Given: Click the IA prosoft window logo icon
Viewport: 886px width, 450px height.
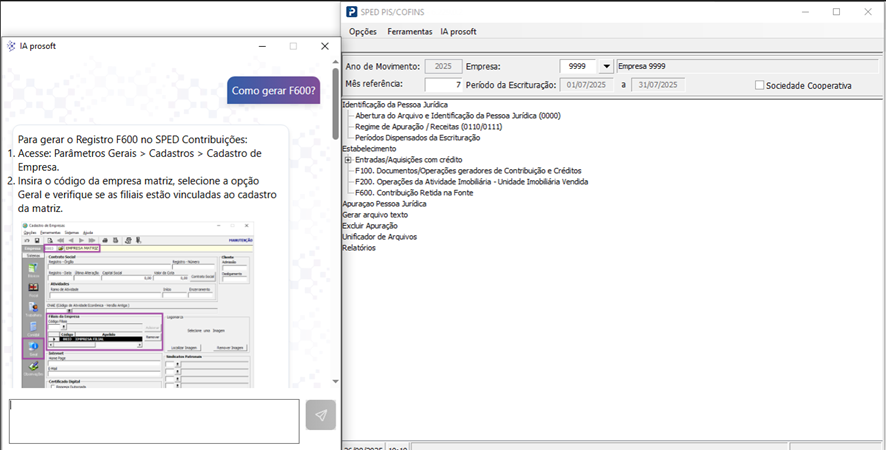Looking at the screenshot, I should (11, 46).
